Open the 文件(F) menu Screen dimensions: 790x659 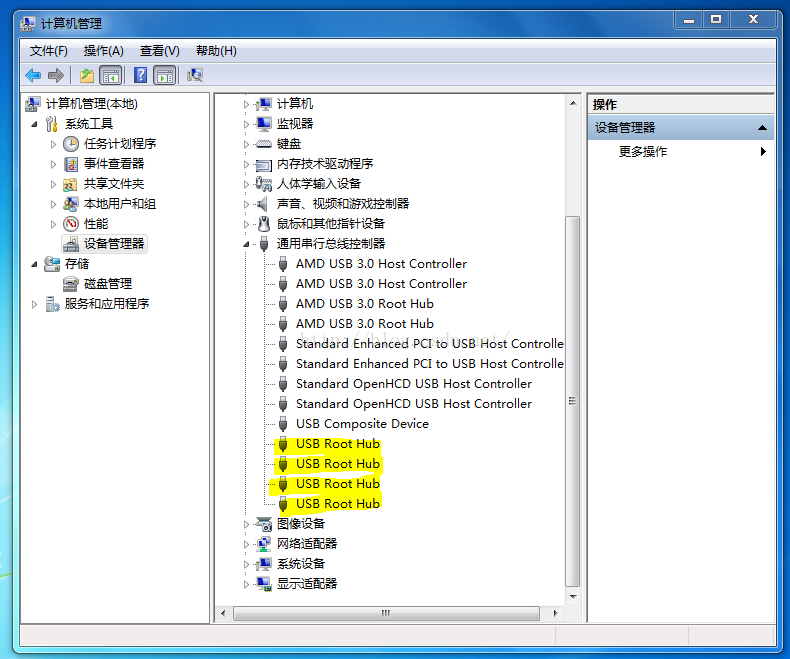click(49, 51)
